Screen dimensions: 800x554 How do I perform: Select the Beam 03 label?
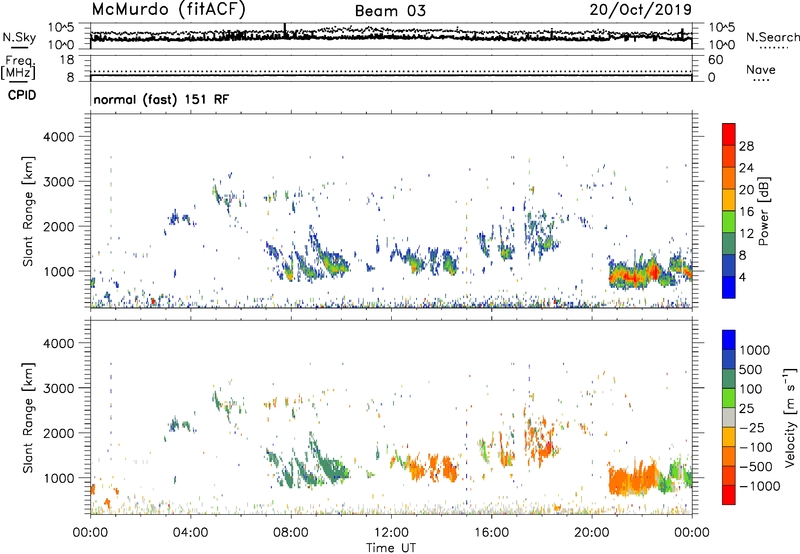click(x=390, y=11)
